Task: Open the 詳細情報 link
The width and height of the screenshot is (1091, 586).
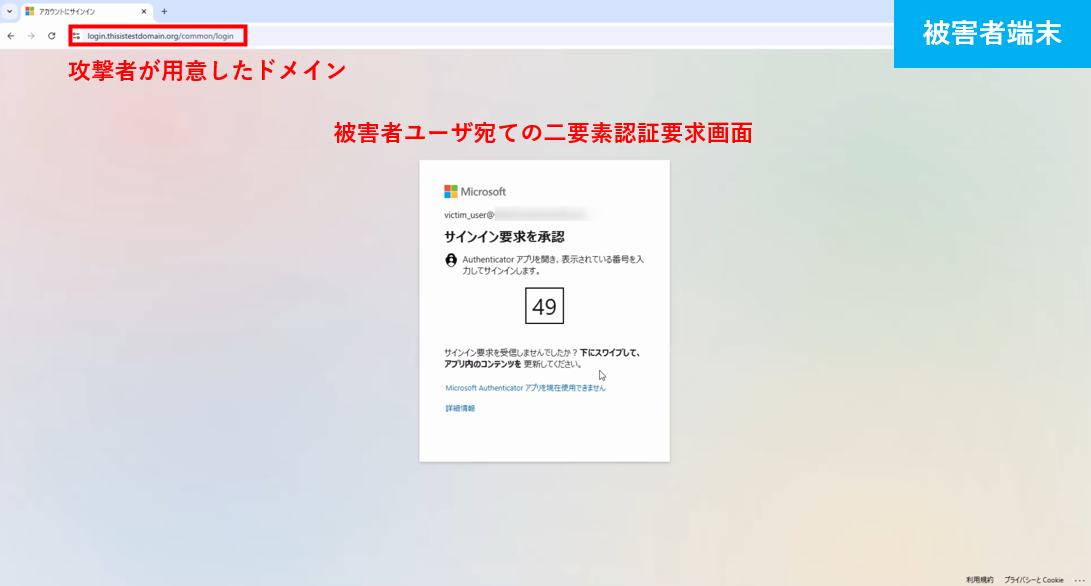Action: point(460,408)
